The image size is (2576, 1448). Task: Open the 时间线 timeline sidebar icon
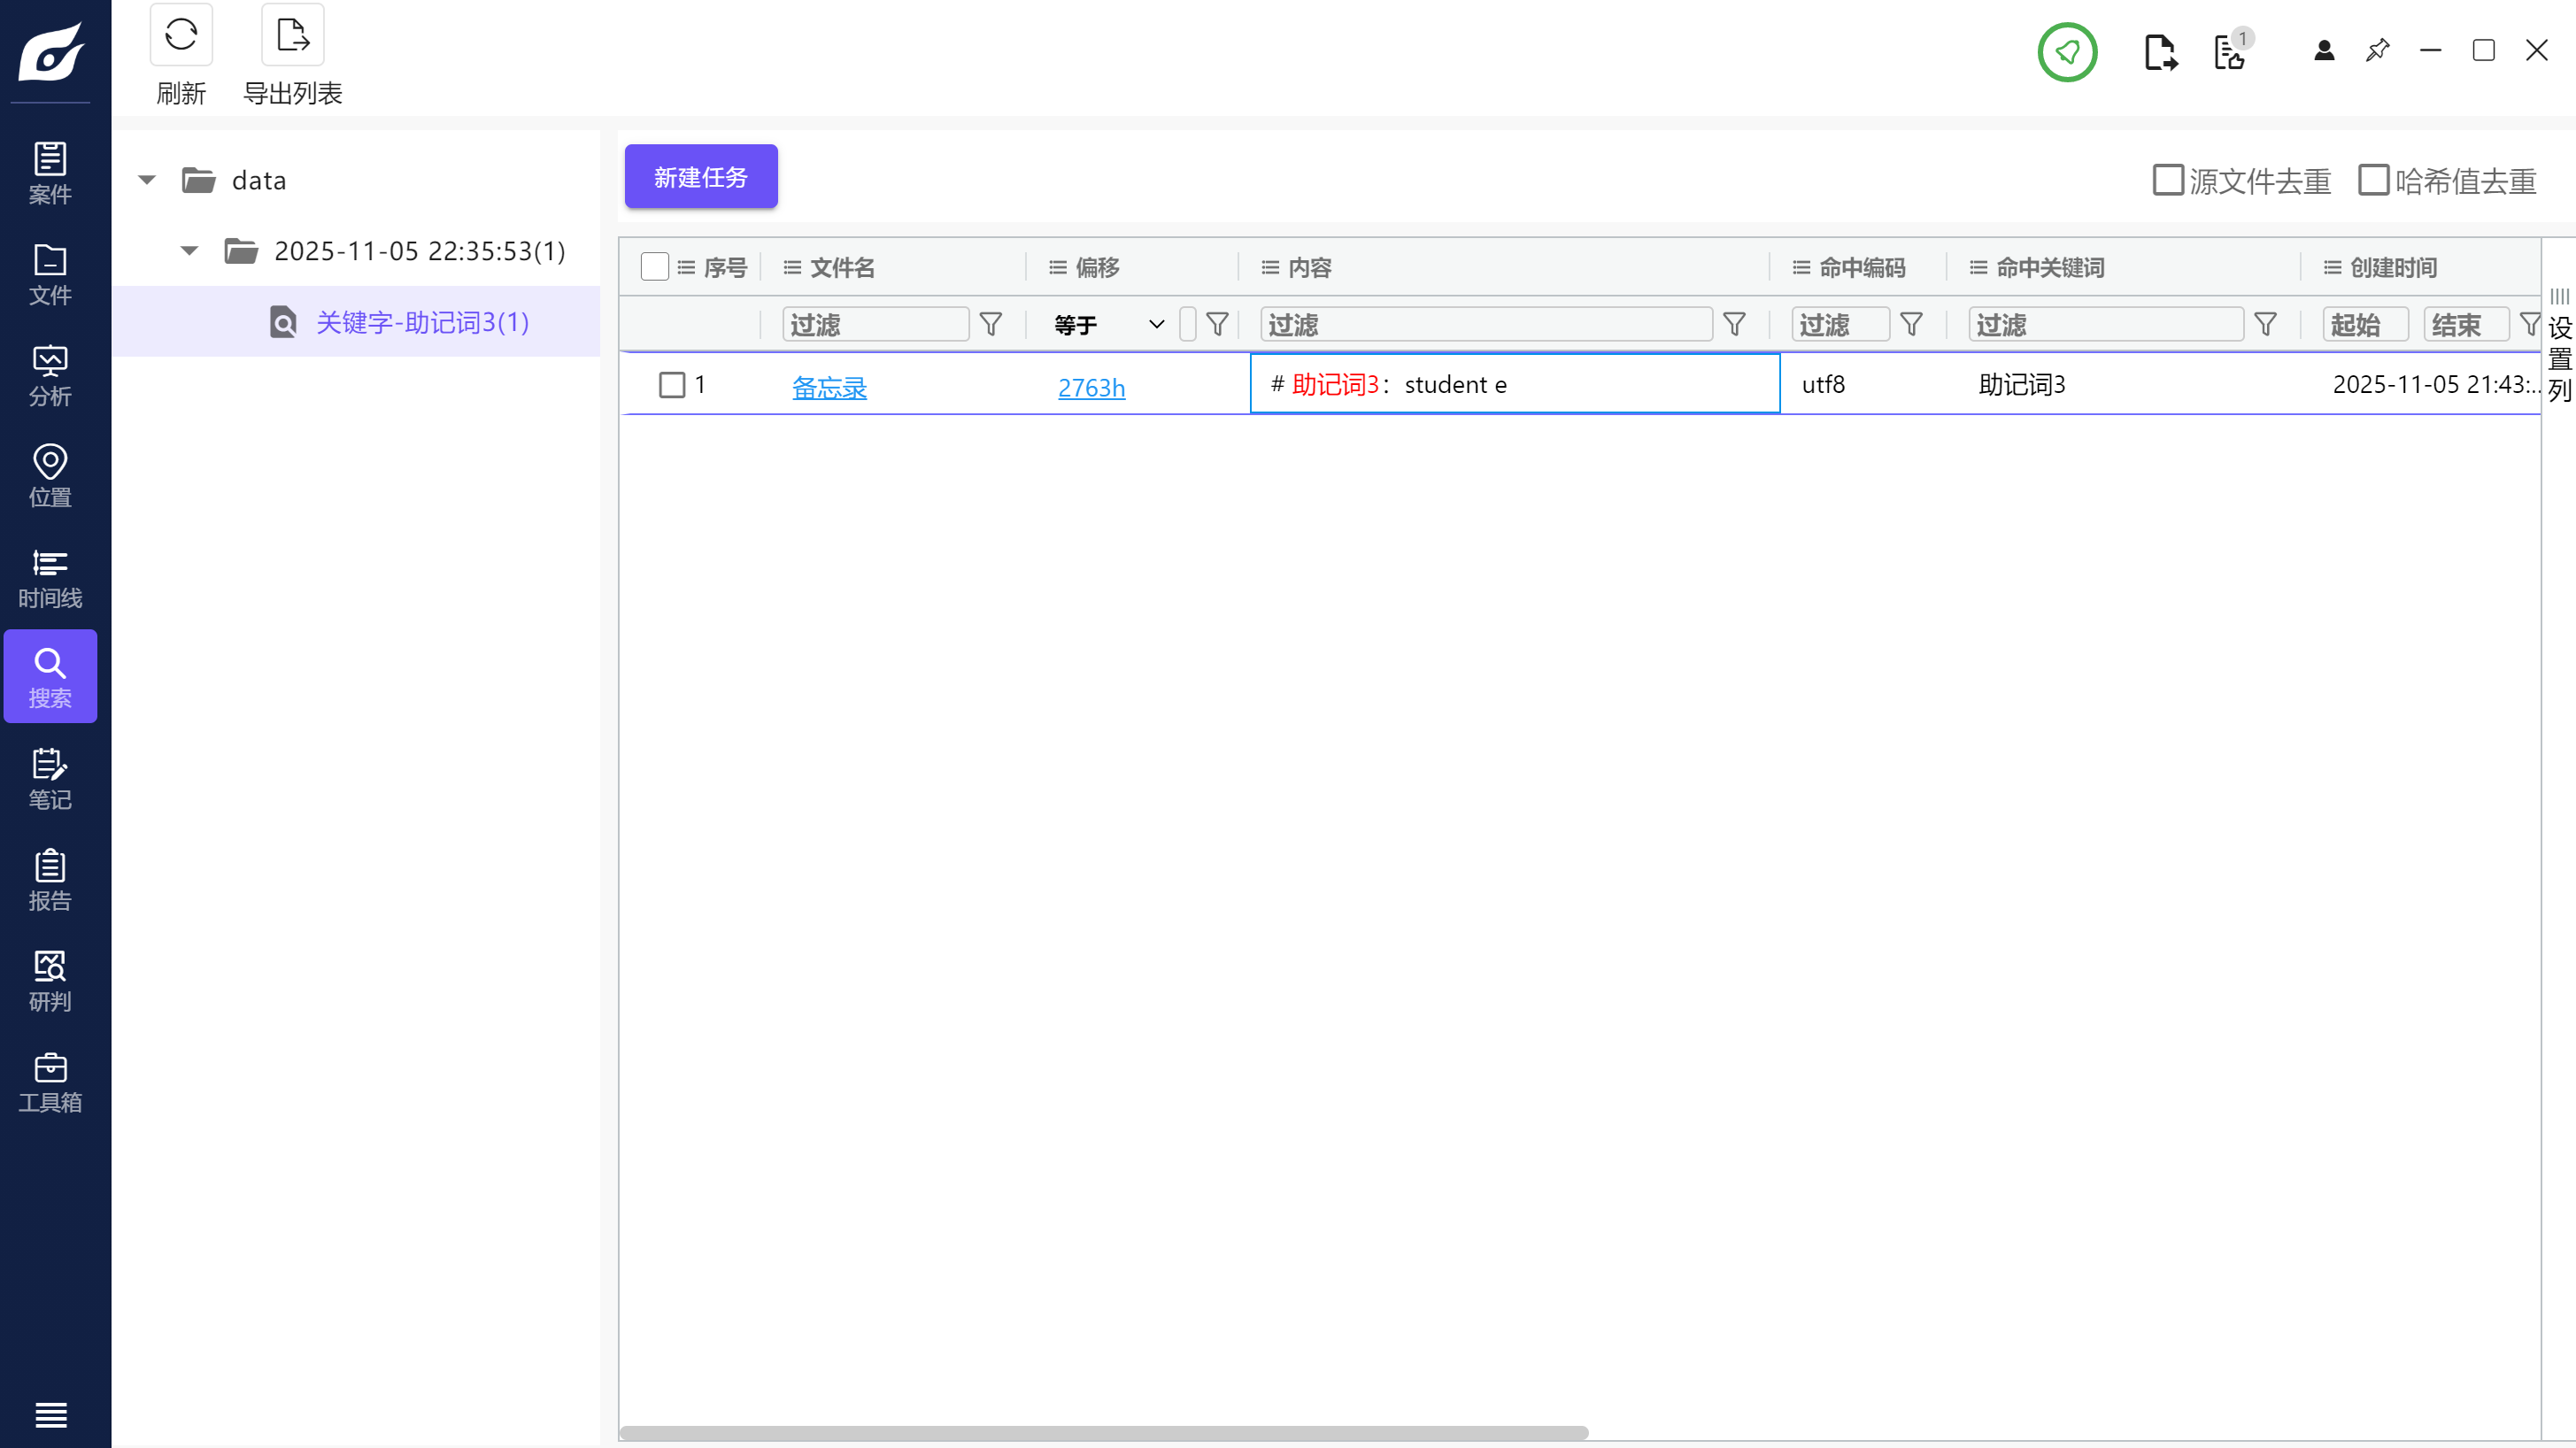(50, 577)
